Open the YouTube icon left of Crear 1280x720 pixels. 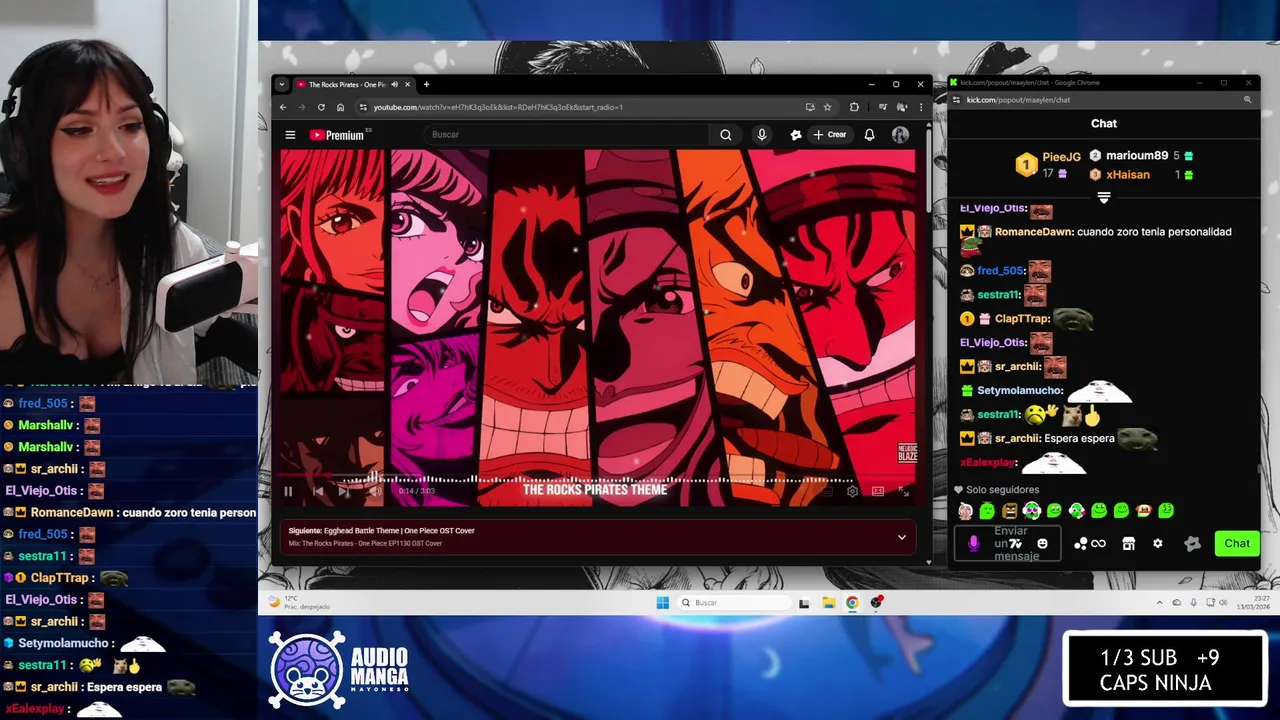coord(796,135)
